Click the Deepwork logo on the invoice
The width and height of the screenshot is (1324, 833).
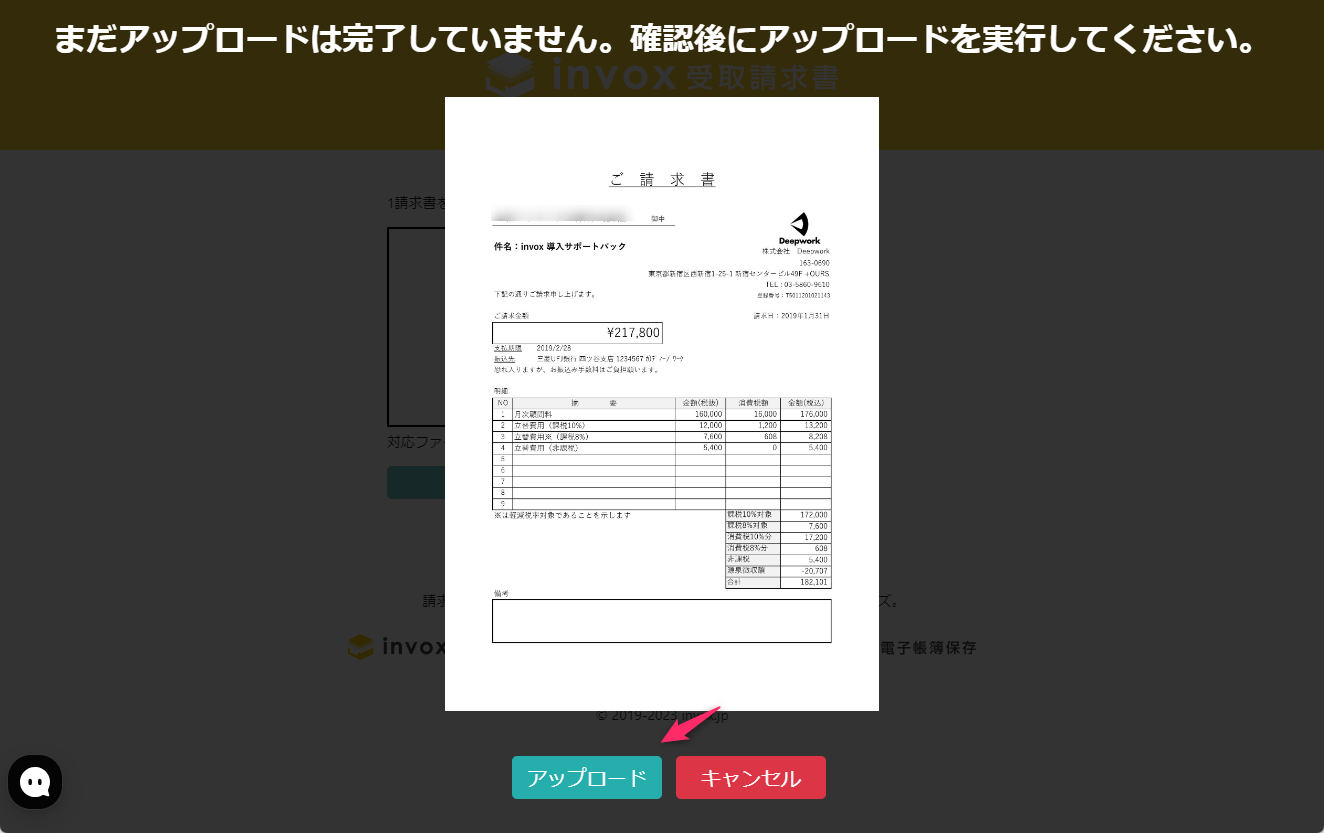click(799, 229)
